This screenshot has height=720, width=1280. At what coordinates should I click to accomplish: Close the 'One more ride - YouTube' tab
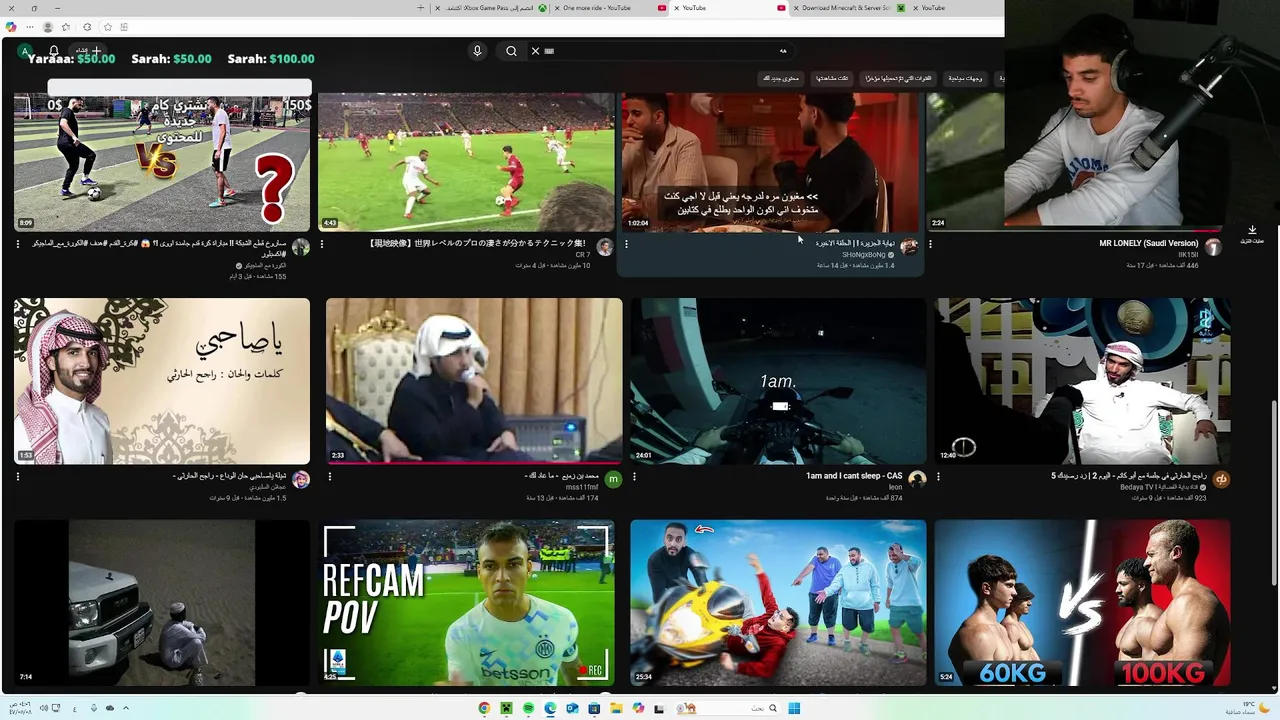point(557,8)
